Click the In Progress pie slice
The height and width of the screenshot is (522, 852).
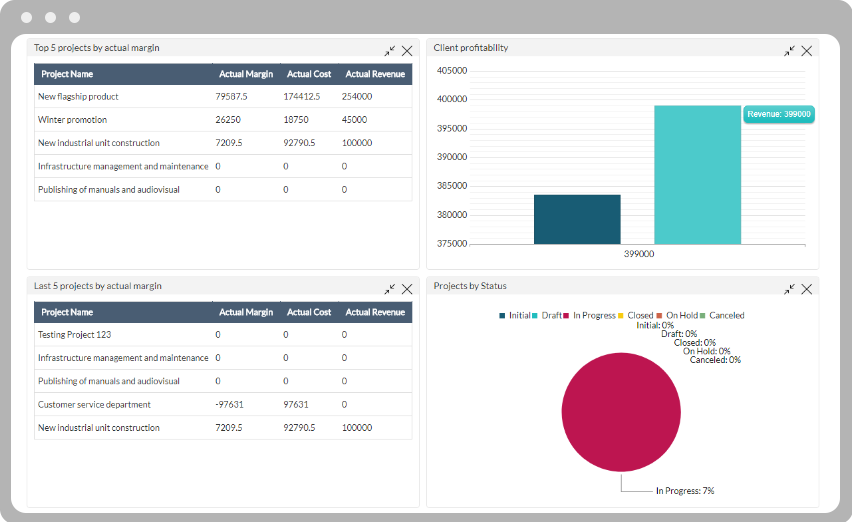tap(620, 412)
